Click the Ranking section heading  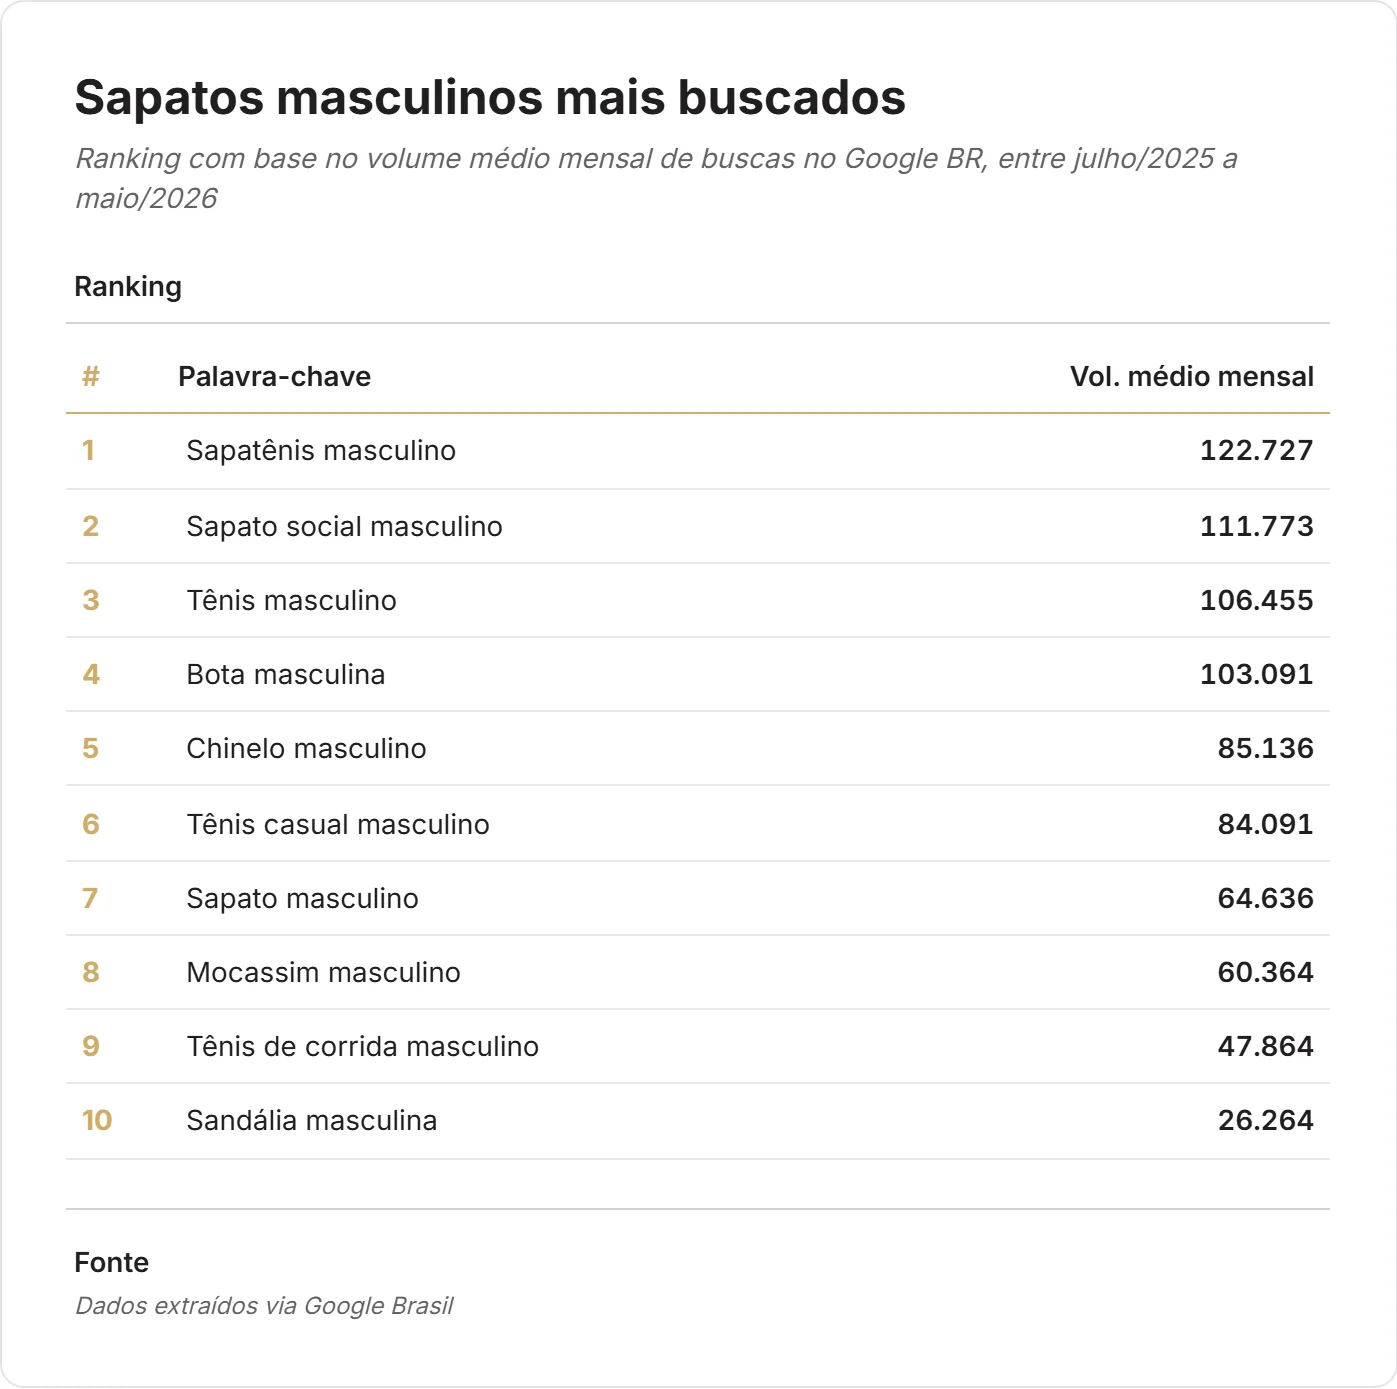(x=128, y=287)
